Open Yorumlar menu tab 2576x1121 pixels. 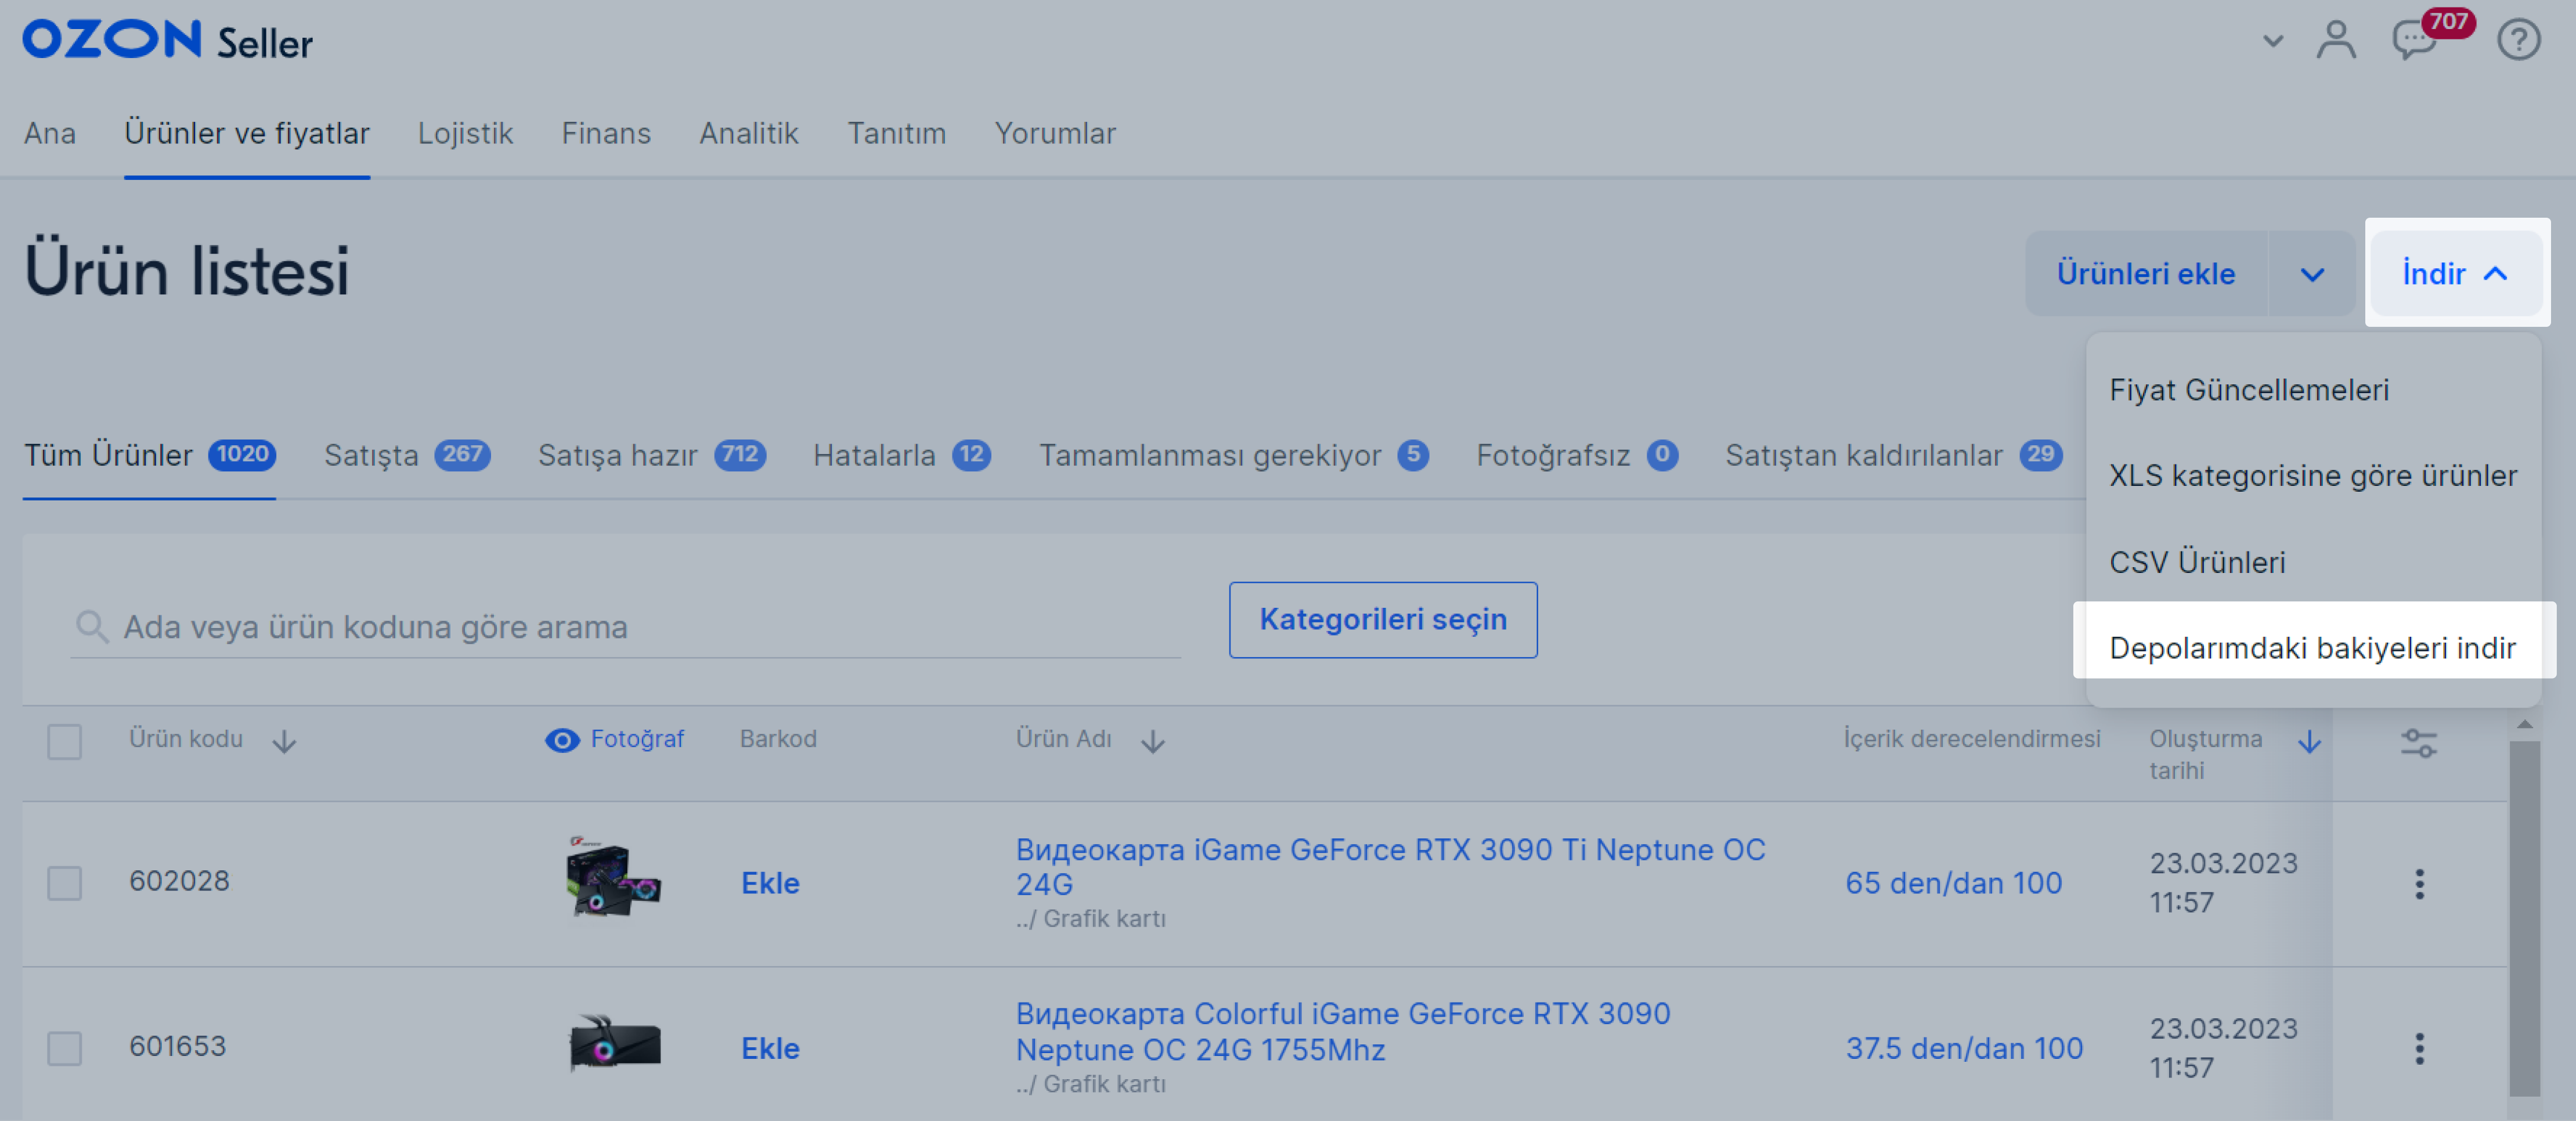[x=1055, y=133]
